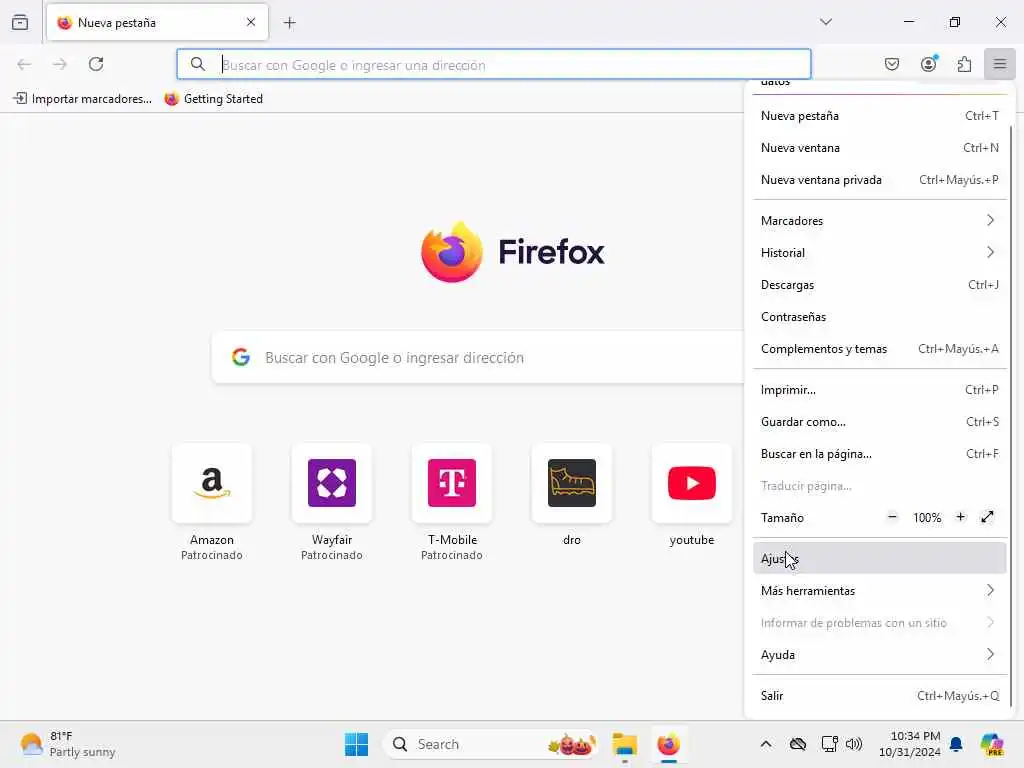The image size is (1024, 768).
Task: Open the Windows Start button
Action: [357, 744]
